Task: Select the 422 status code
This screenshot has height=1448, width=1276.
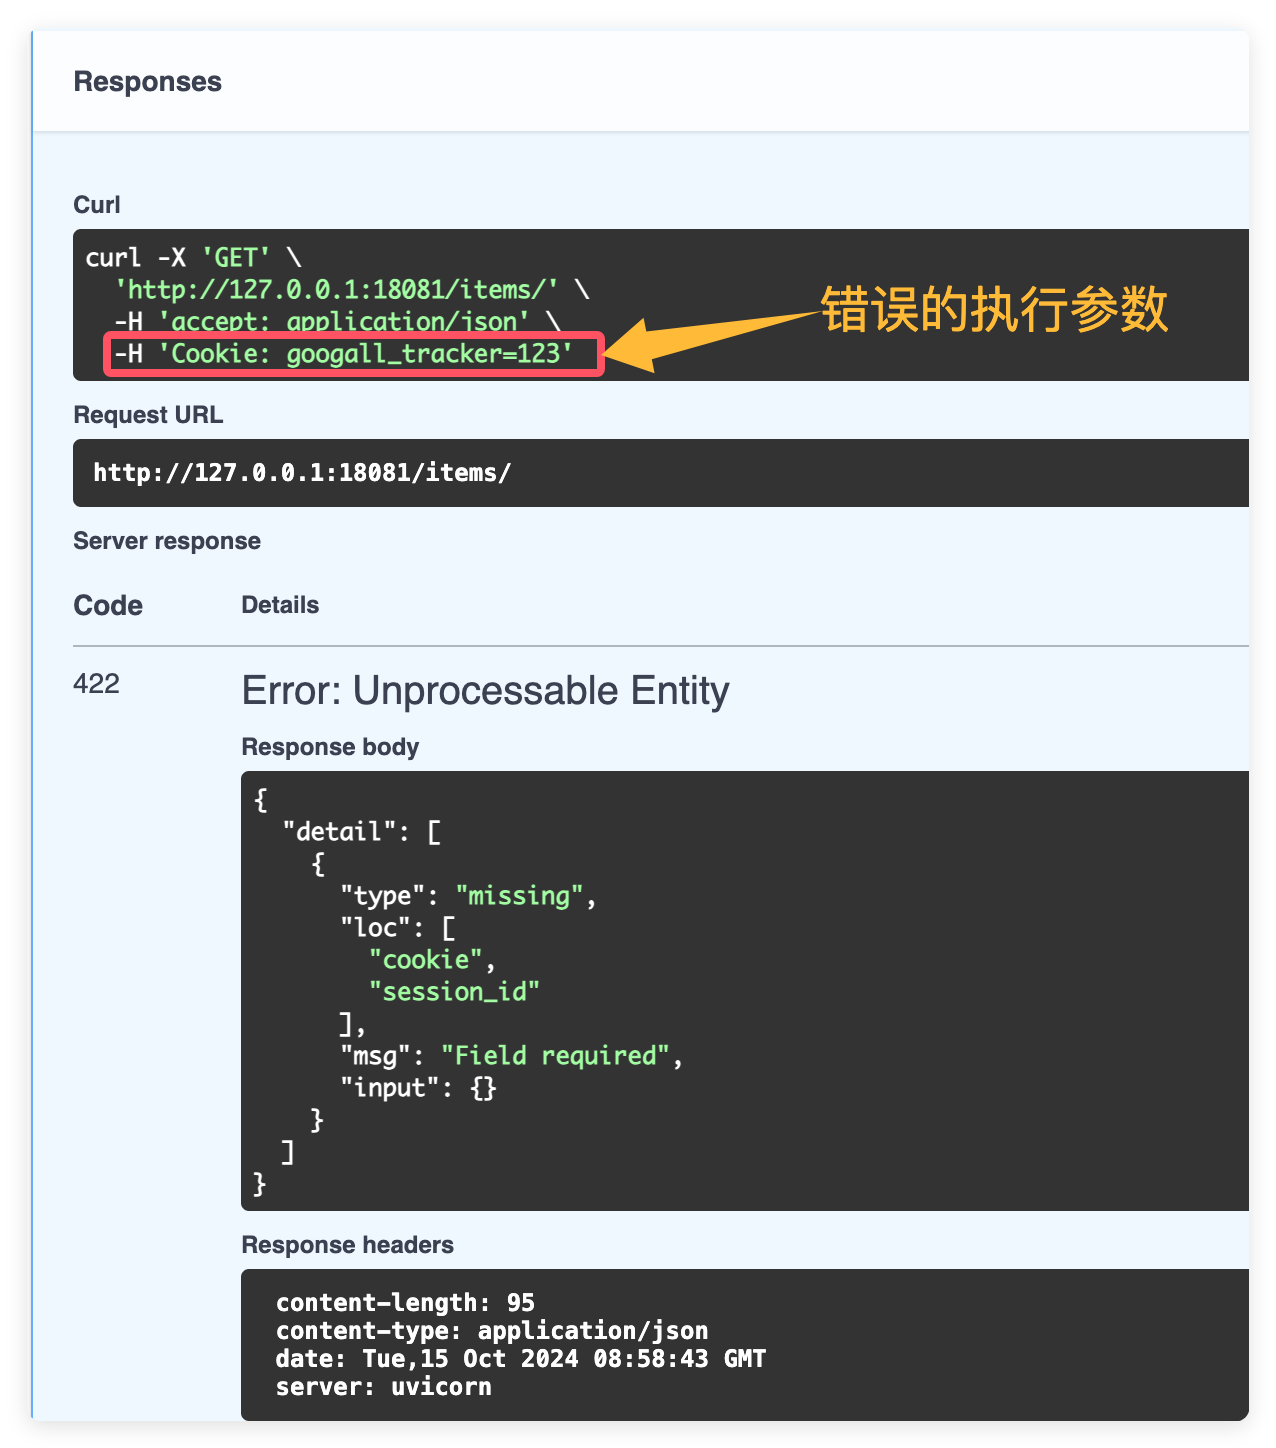Action: click(96, 684)
